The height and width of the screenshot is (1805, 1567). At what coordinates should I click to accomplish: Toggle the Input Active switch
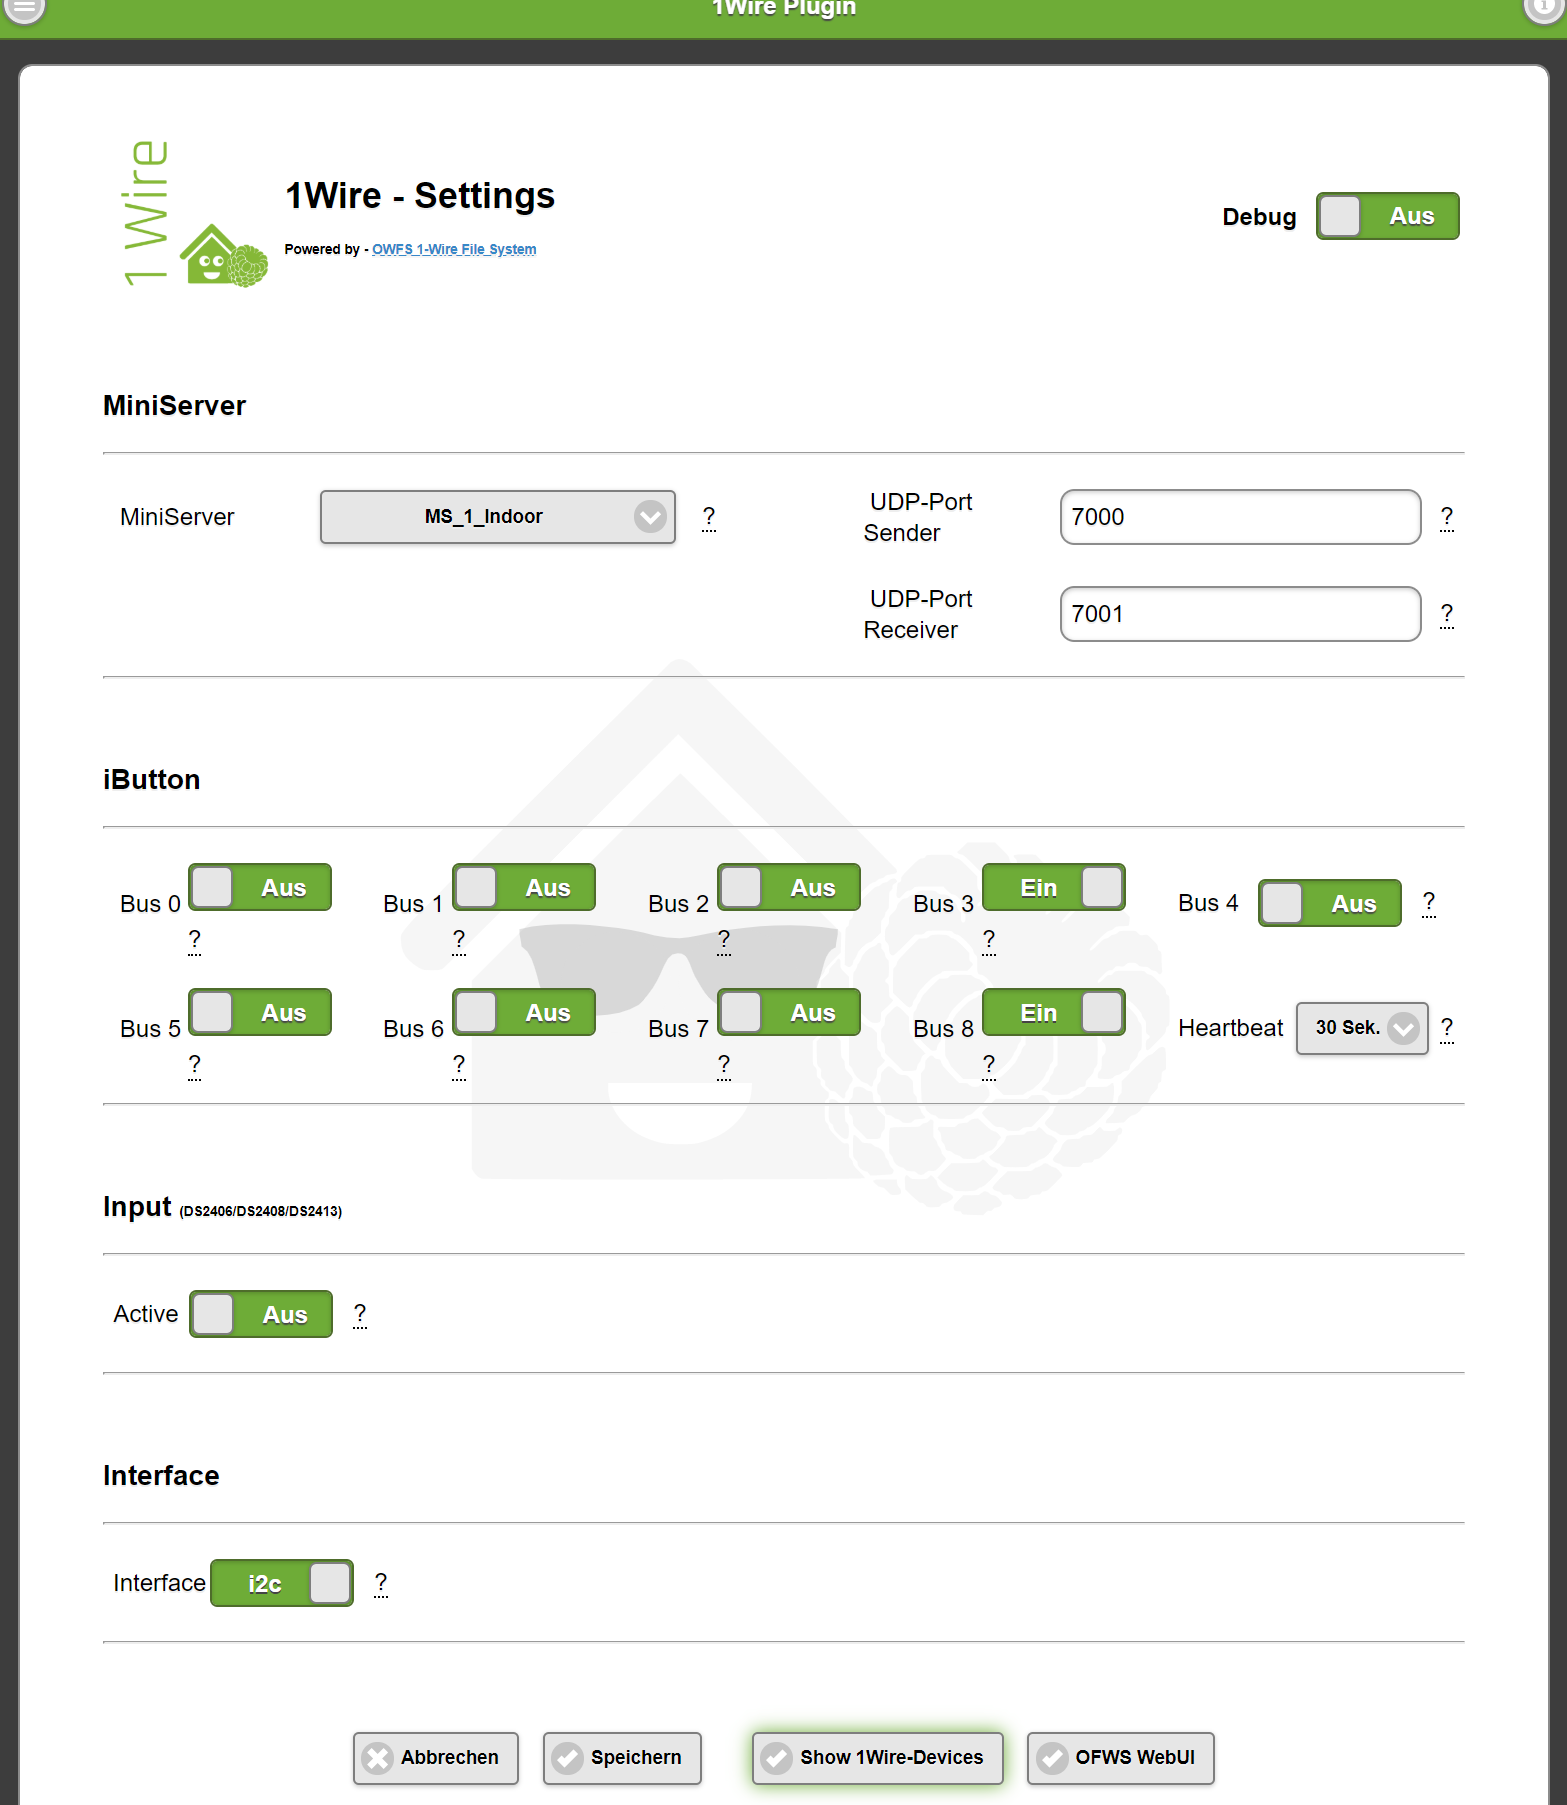click(261, 1314)
